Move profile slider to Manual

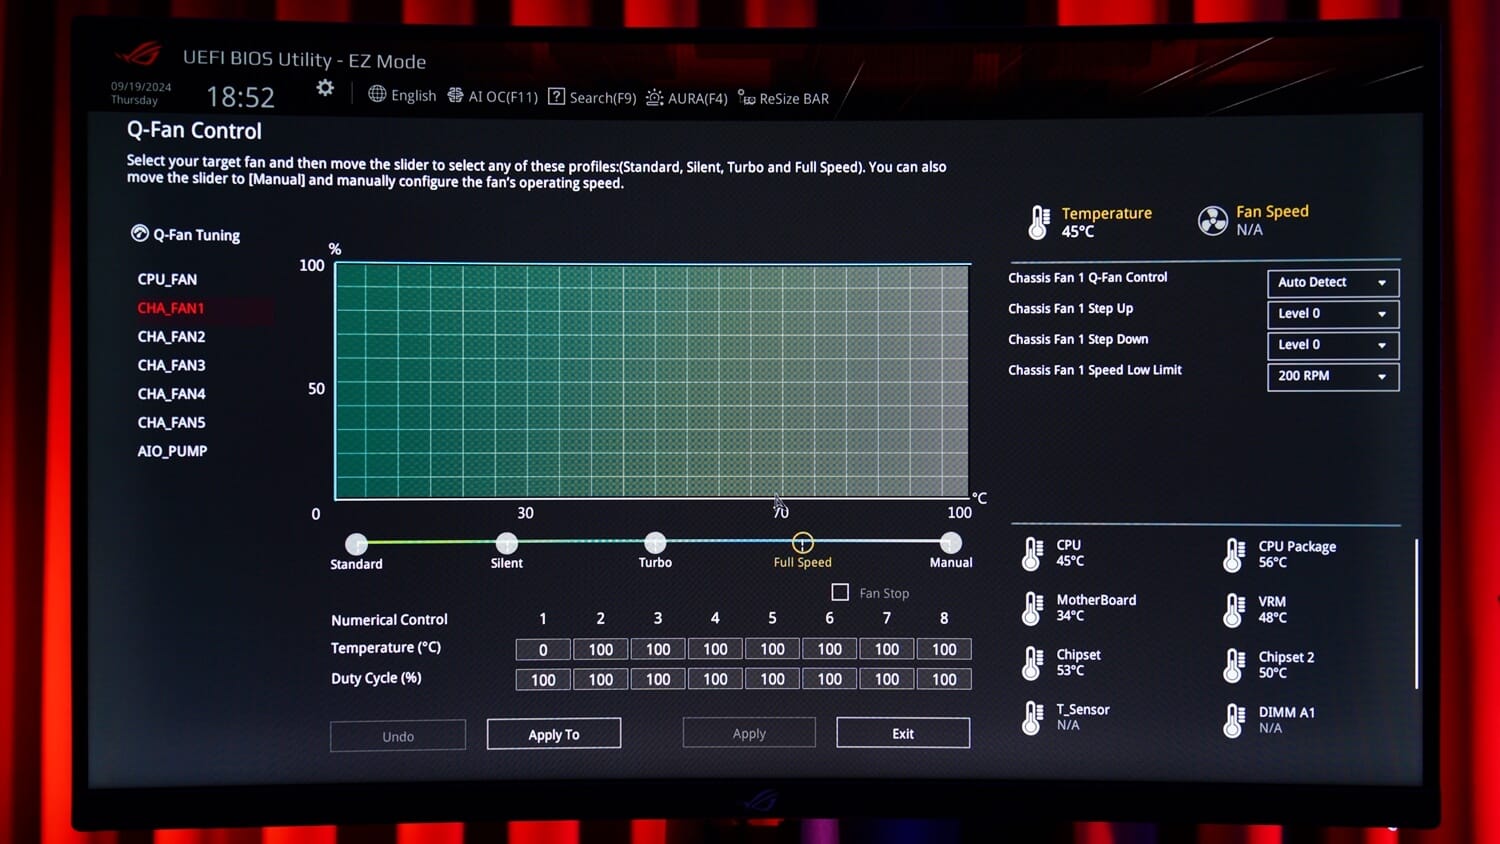(x=950, y=543)
